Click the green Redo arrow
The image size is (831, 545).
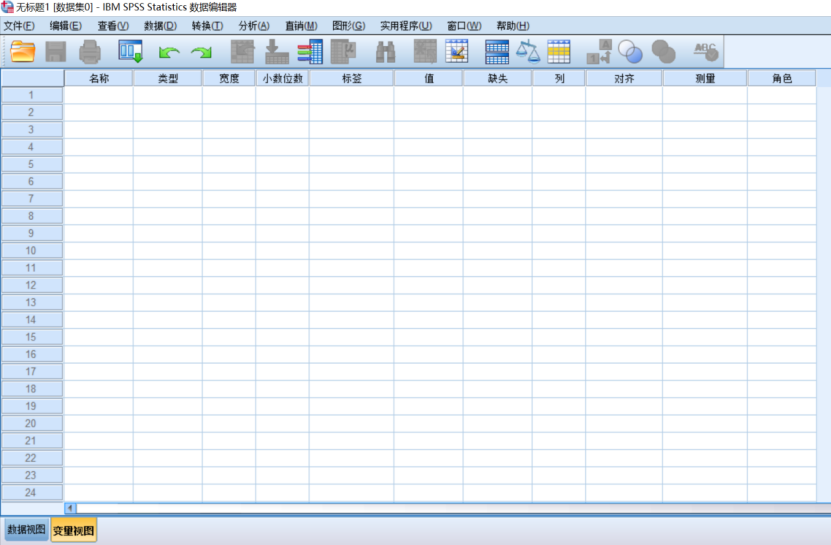[x=201, y=52]
